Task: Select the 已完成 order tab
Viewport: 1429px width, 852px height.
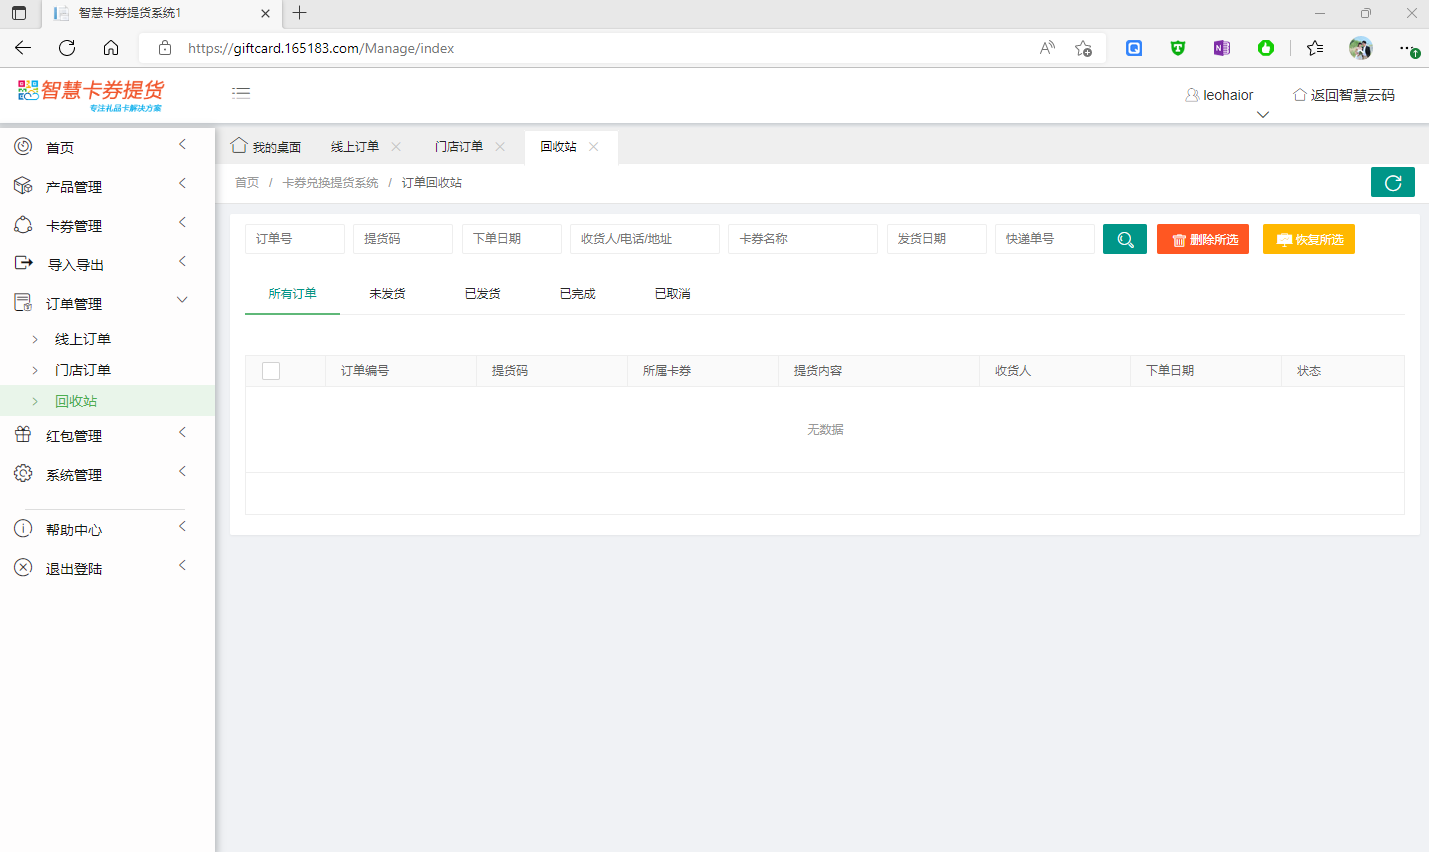Action: (x=577, y=294)
